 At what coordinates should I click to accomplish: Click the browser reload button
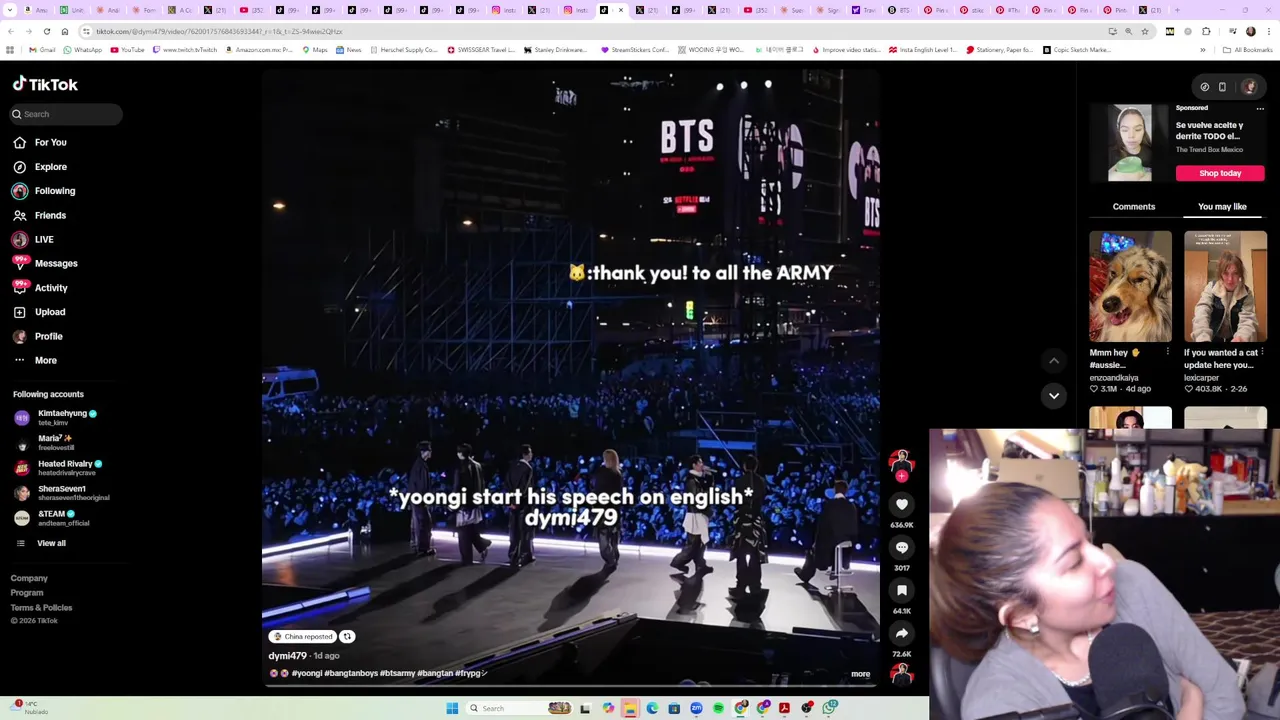tap(46, 32)
